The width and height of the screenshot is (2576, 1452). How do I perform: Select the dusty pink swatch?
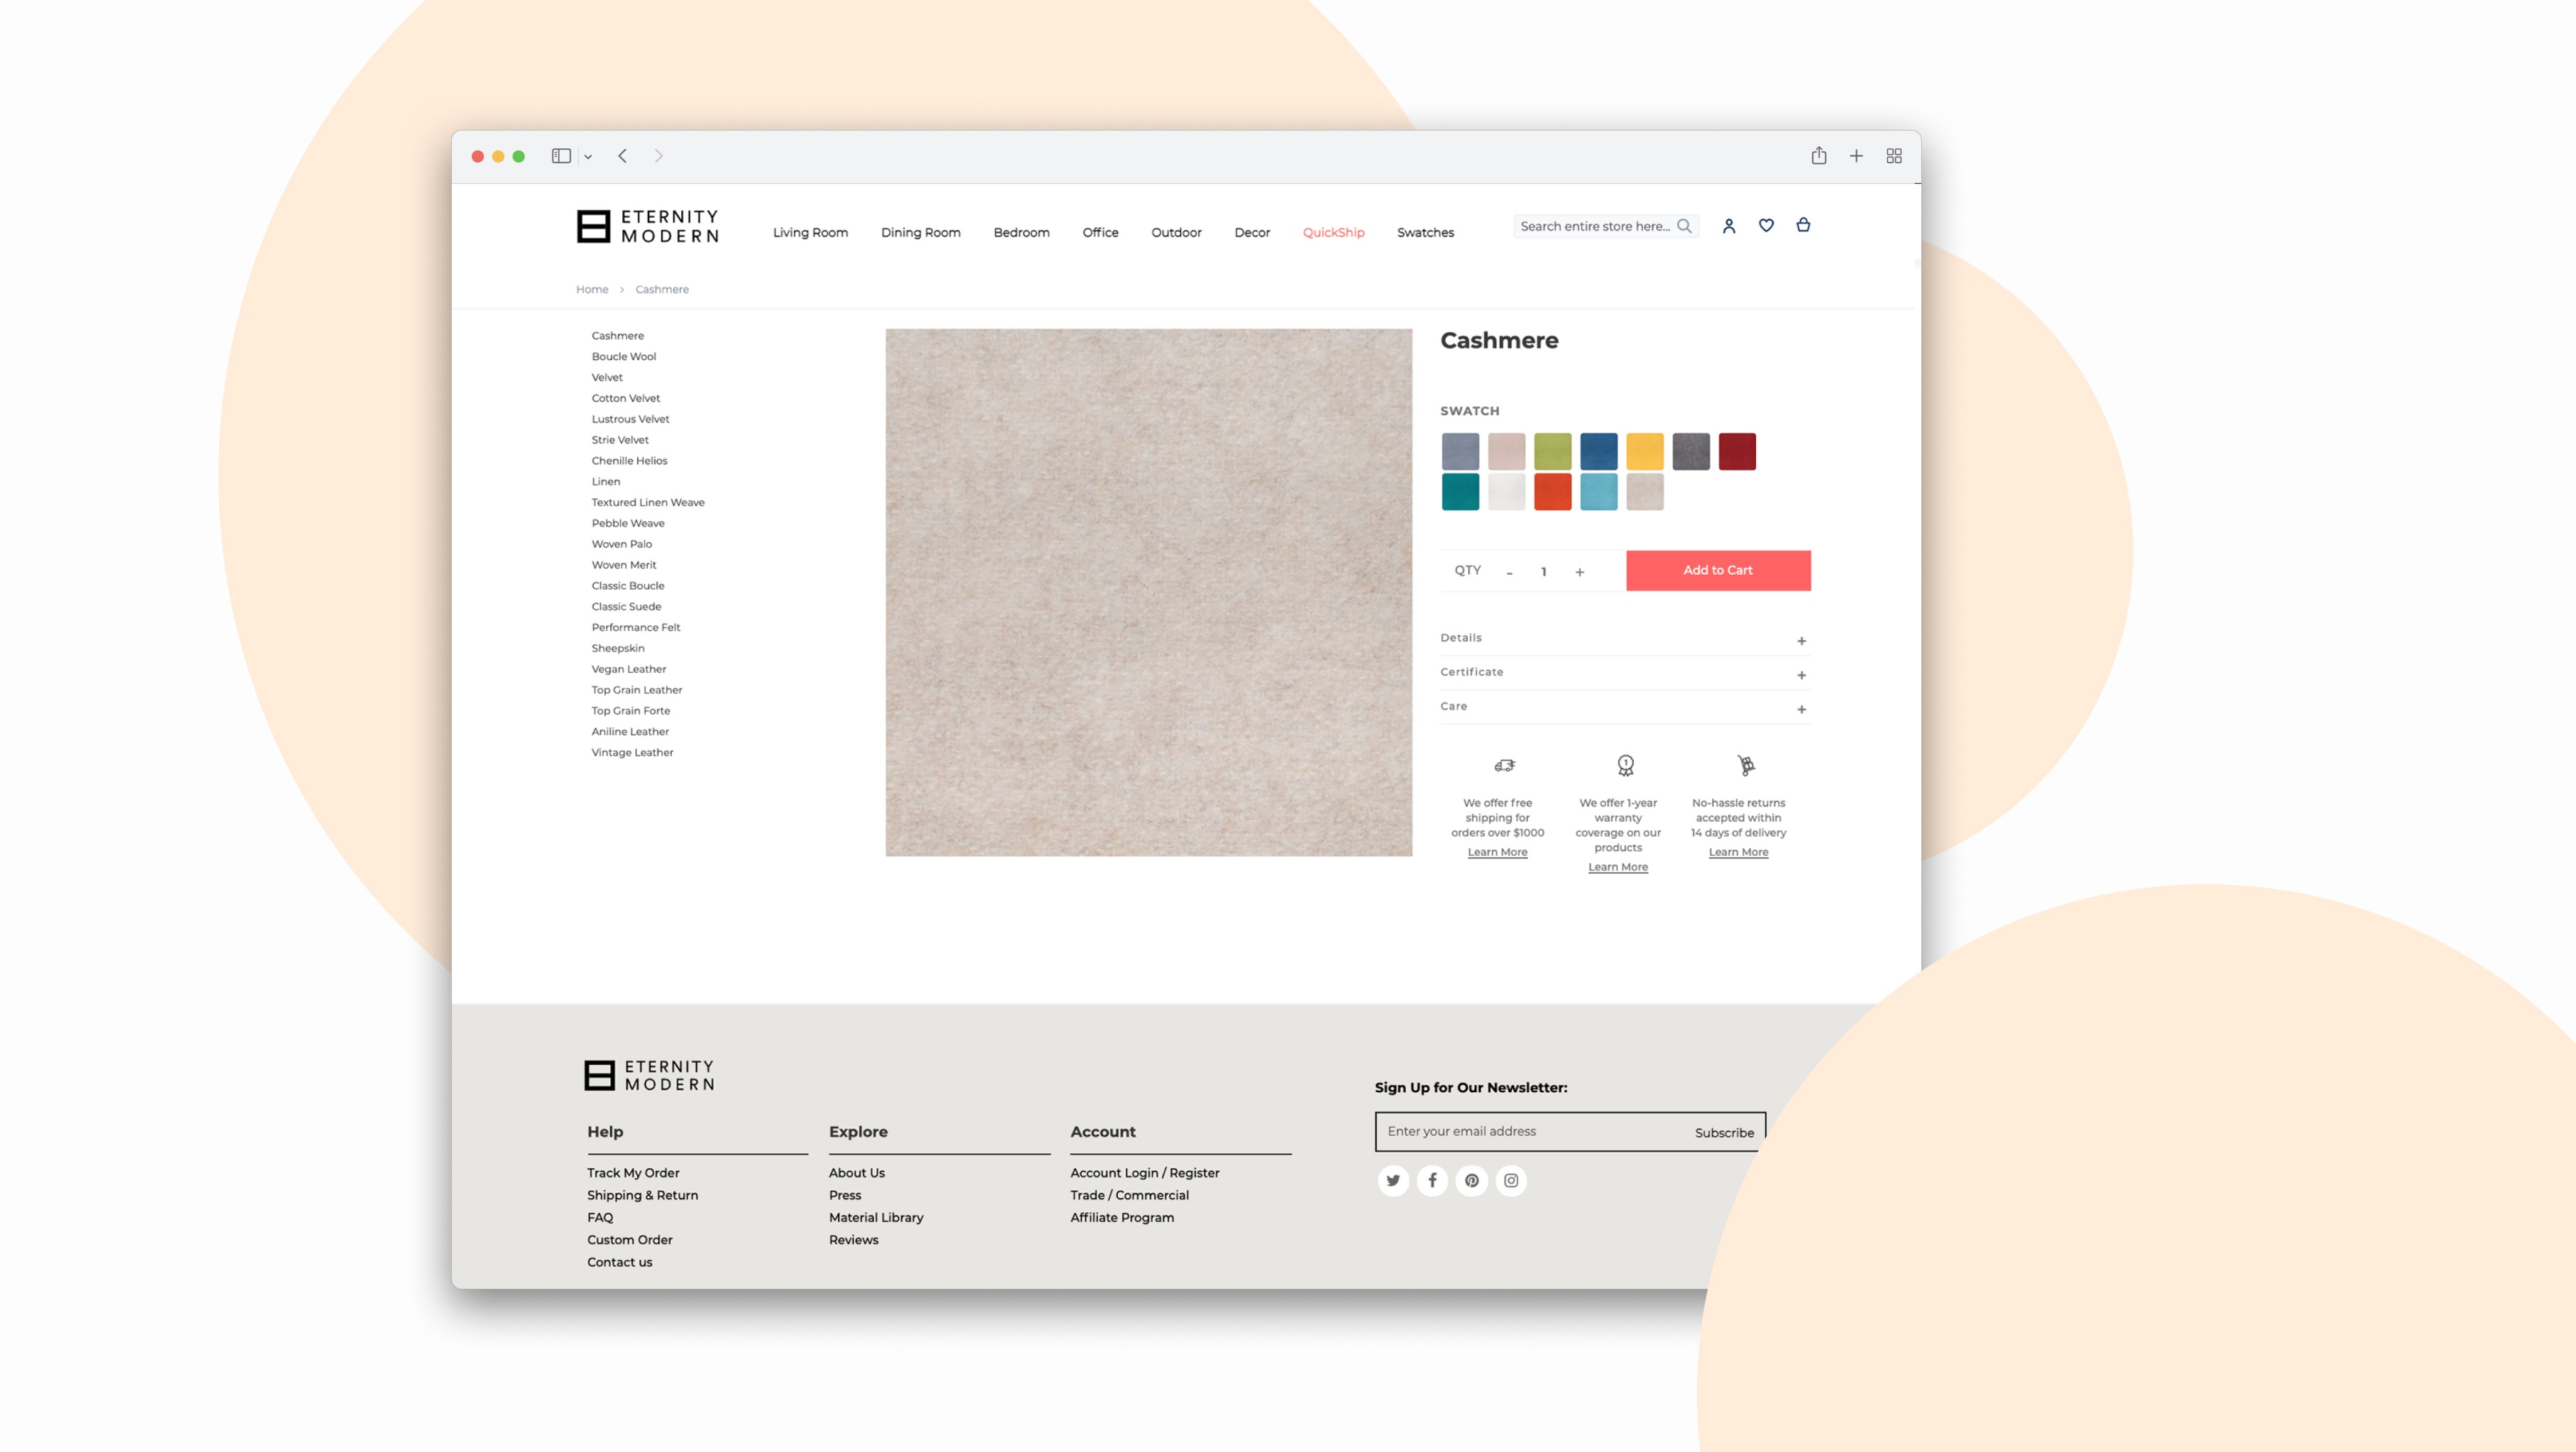1507,452
